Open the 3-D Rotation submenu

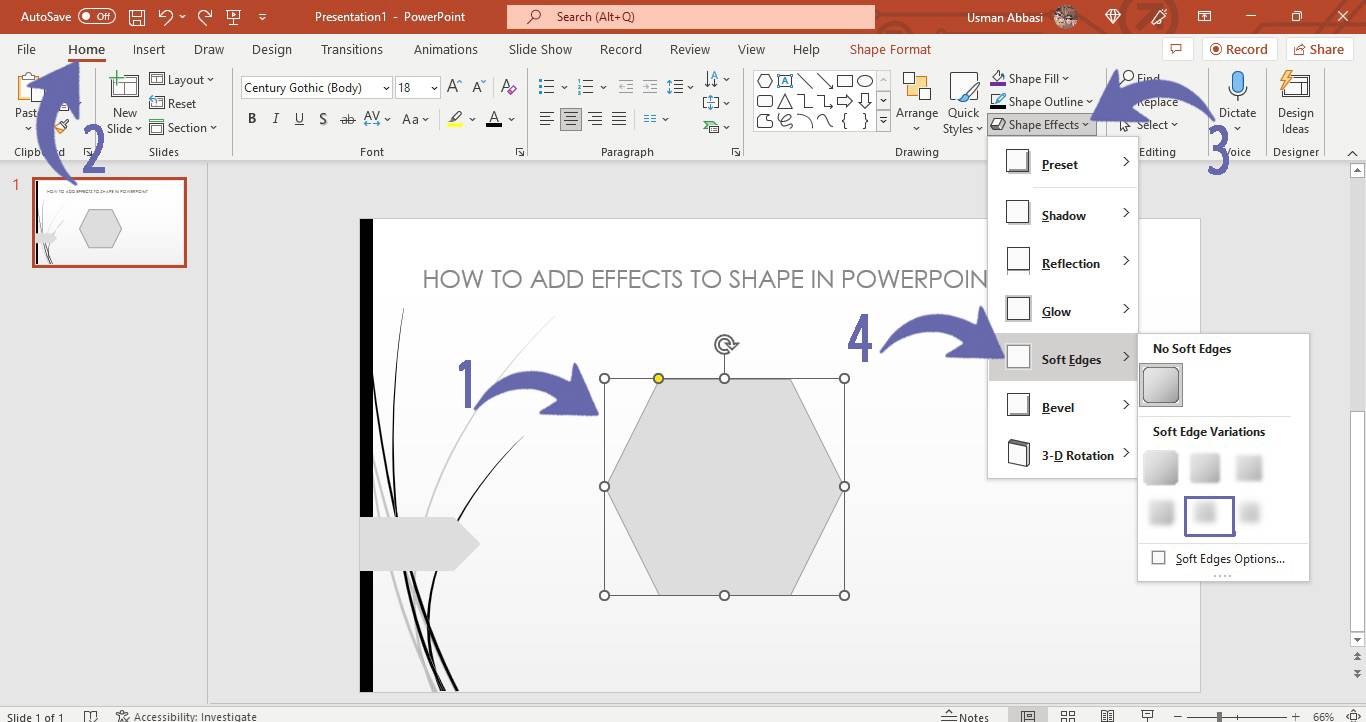pyautogui.click(x=1063, y=455)
